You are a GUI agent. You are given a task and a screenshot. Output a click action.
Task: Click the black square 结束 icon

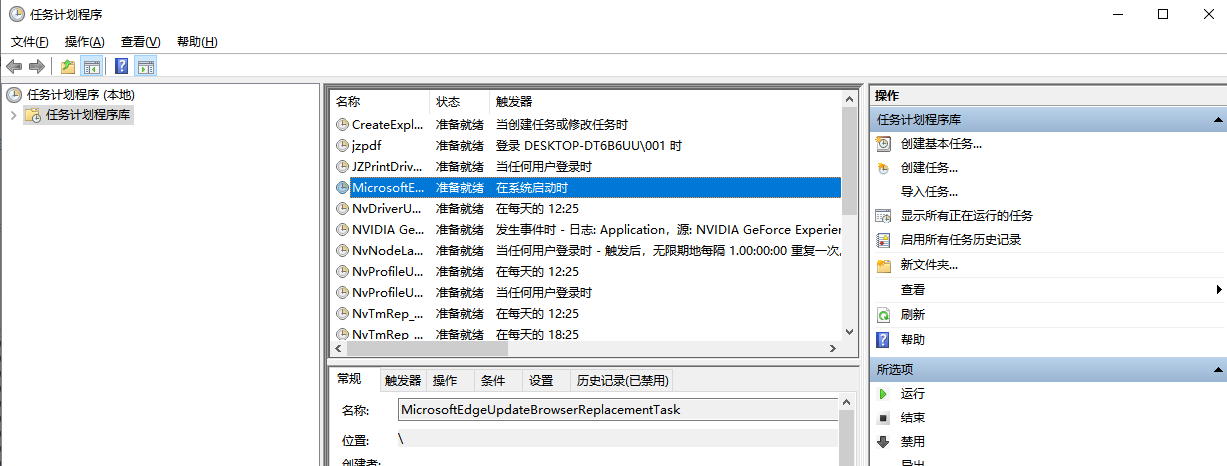883,418
